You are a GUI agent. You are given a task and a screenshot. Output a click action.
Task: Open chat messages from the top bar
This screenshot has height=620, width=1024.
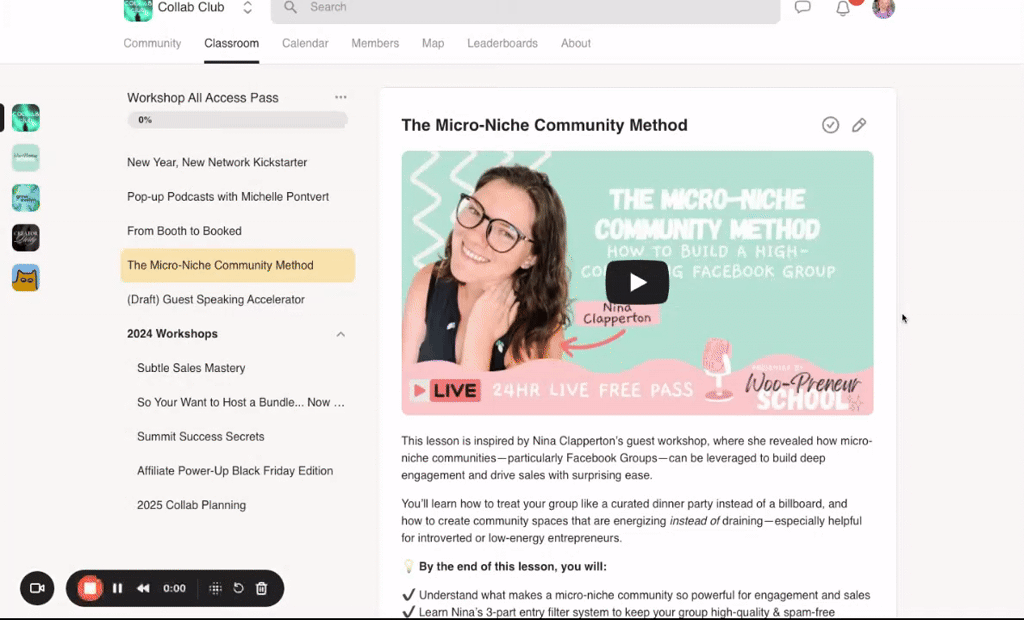click(x=803, y=9)
